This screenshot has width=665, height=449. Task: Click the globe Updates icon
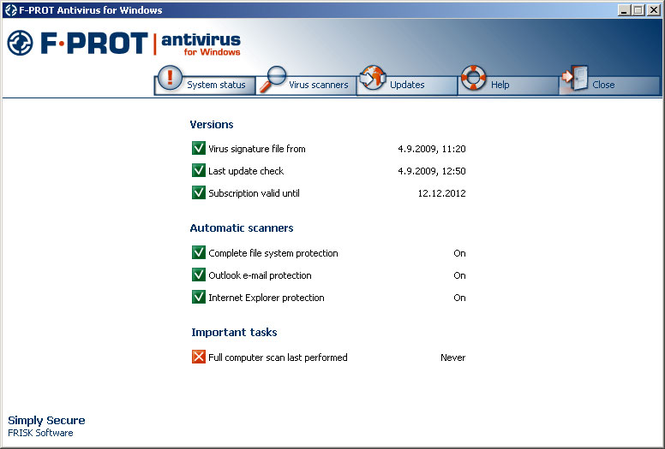[372, 78]
